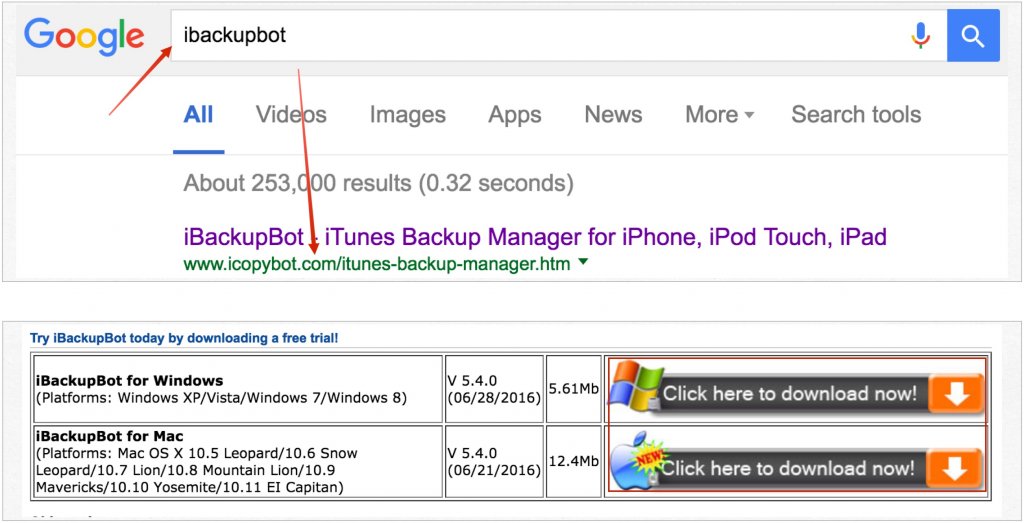The height and width of the screenshot is (523, 1024).
Task: Click 'Click here to download now!' for Mac
Action: (788, 468)
